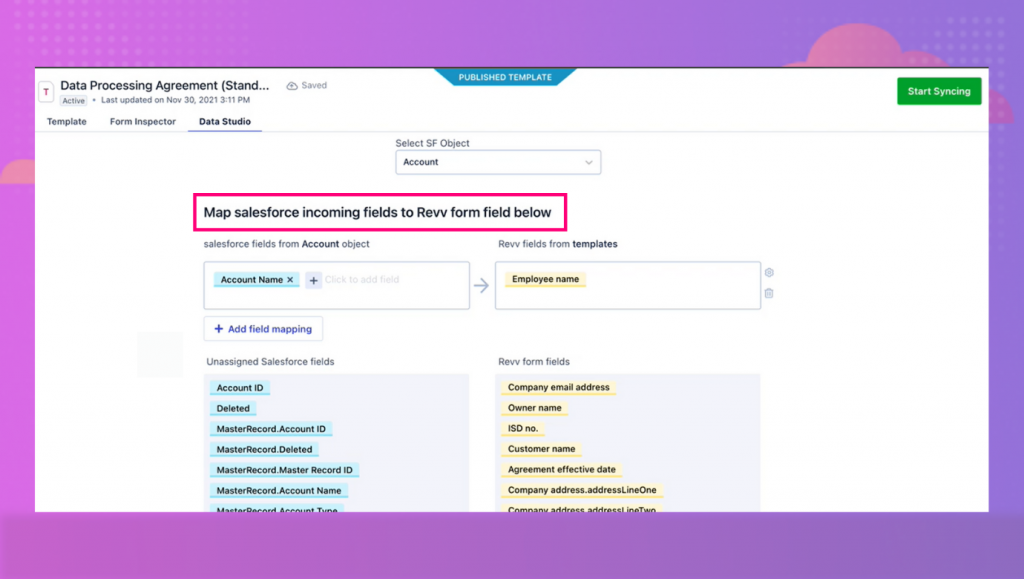This screenshot has height=579, width=1024.
Task: Click Agreement effective date form field
Action: coord(562,469)
